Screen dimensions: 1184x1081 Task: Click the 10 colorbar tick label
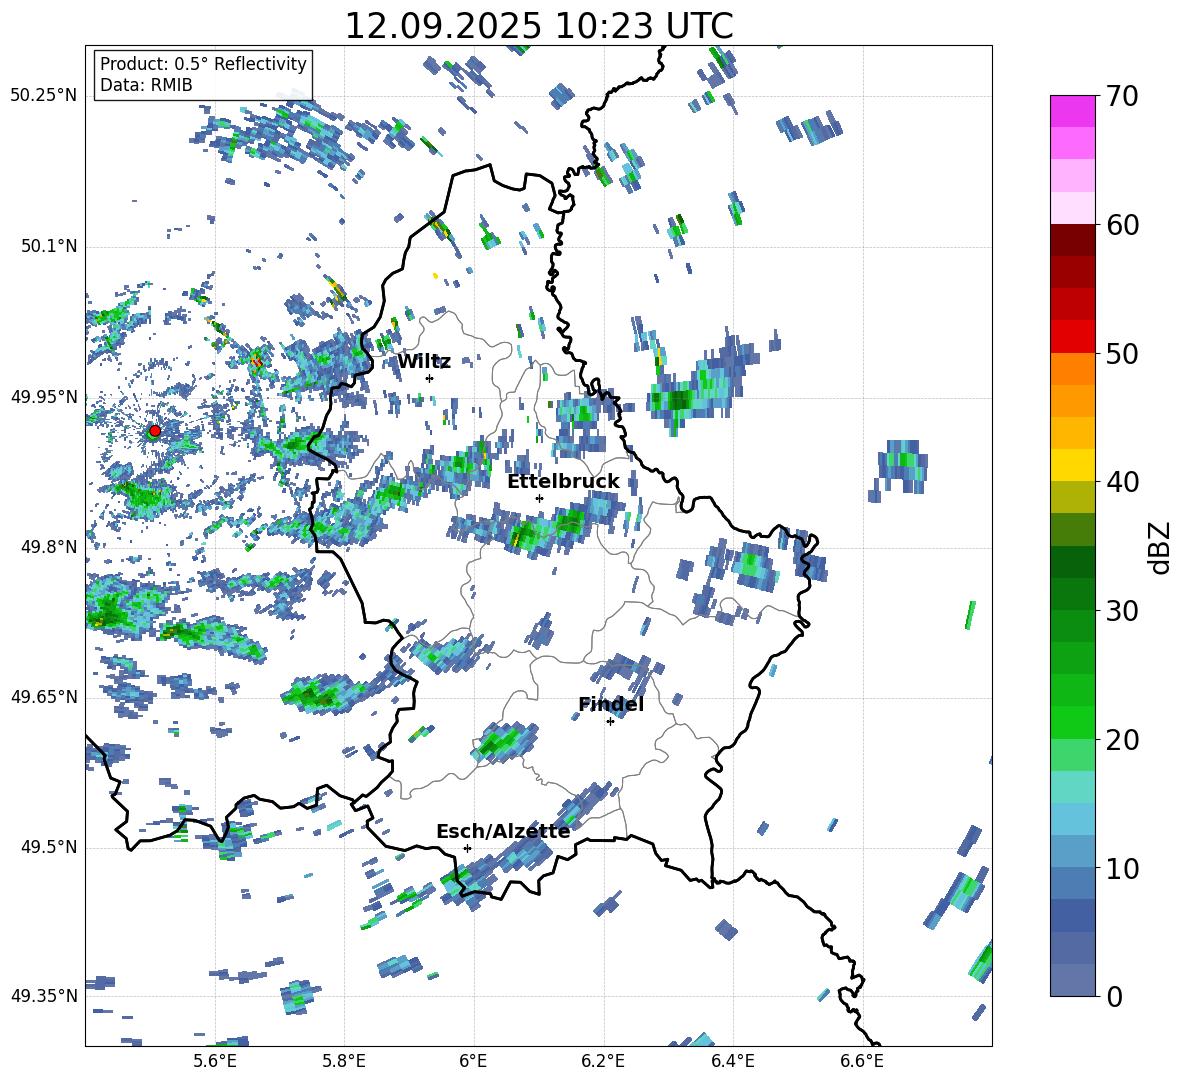click(1121, 868)
